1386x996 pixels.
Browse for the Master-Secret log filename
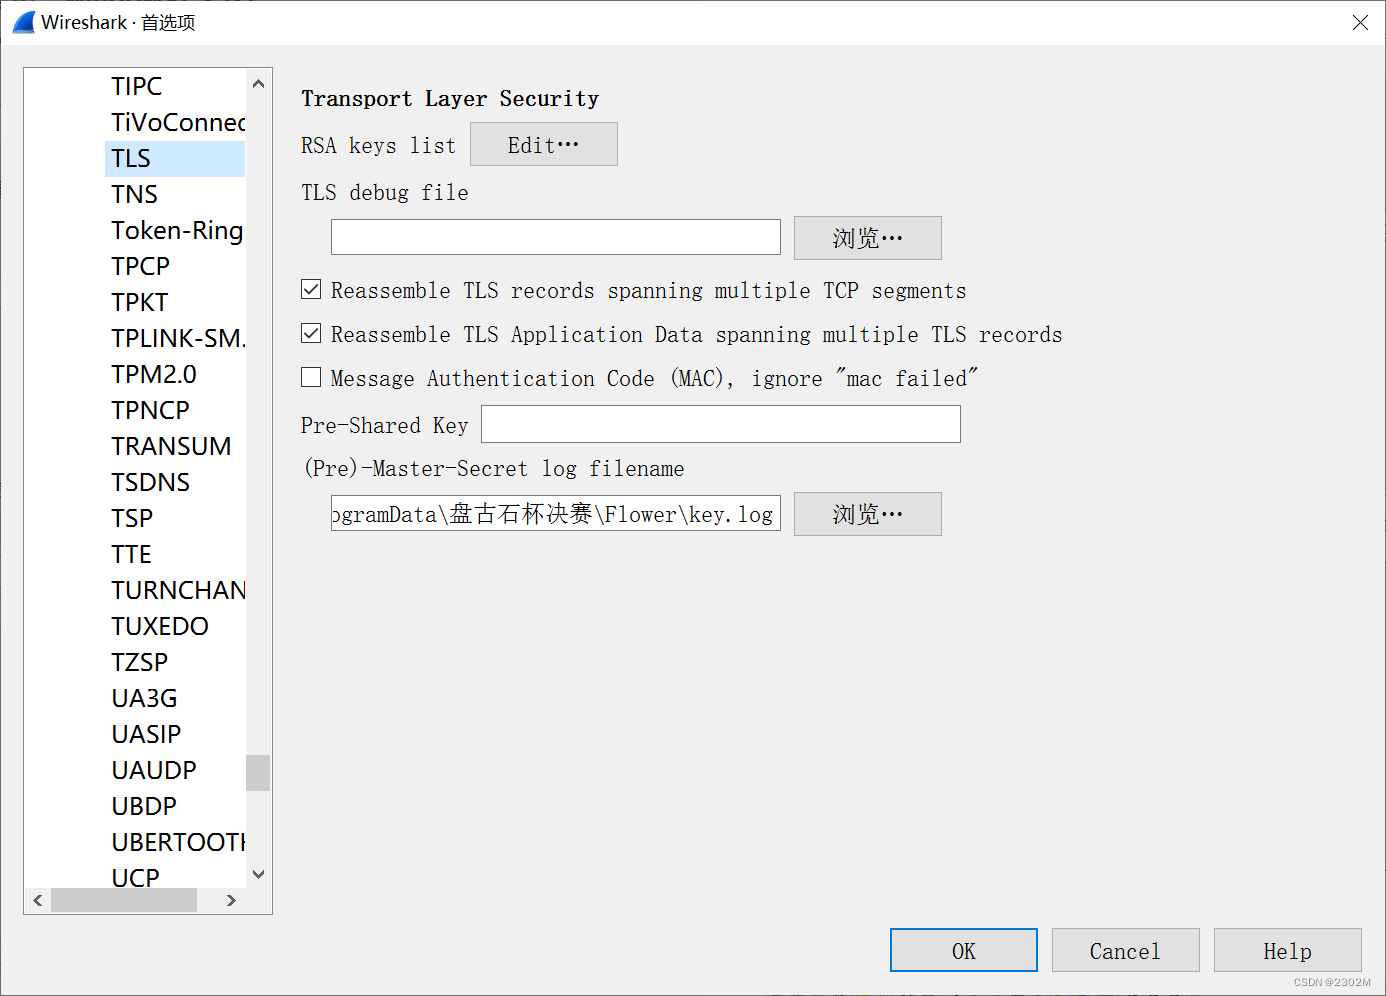coord(868,514)
